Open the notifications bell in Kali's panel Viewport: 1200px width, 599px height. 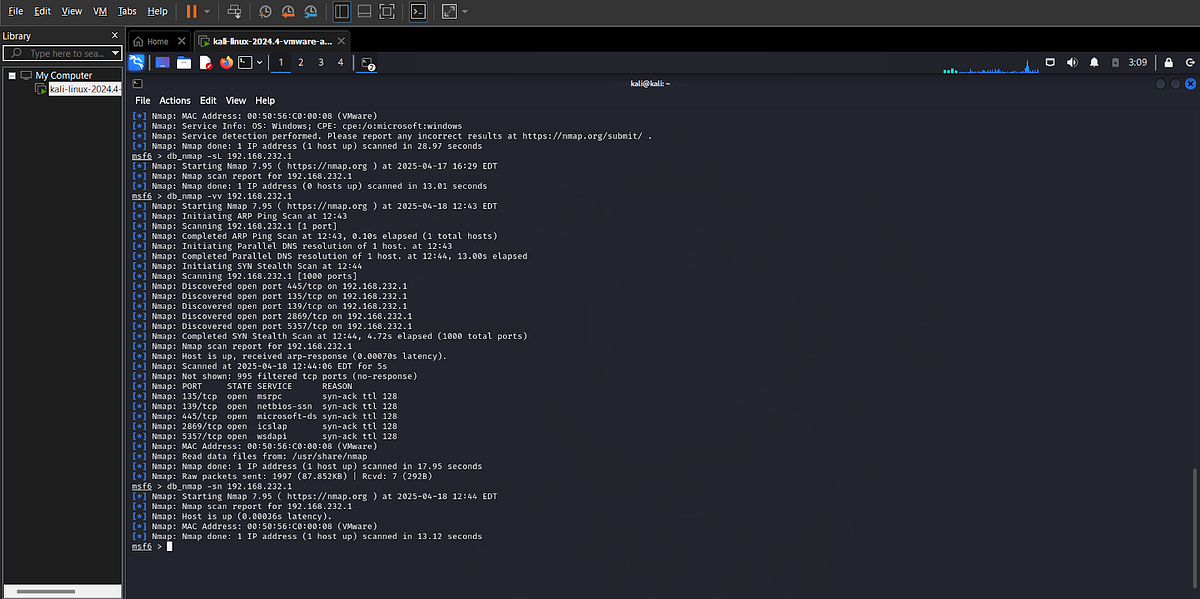pyautogui.click(x=1095, y=62)
